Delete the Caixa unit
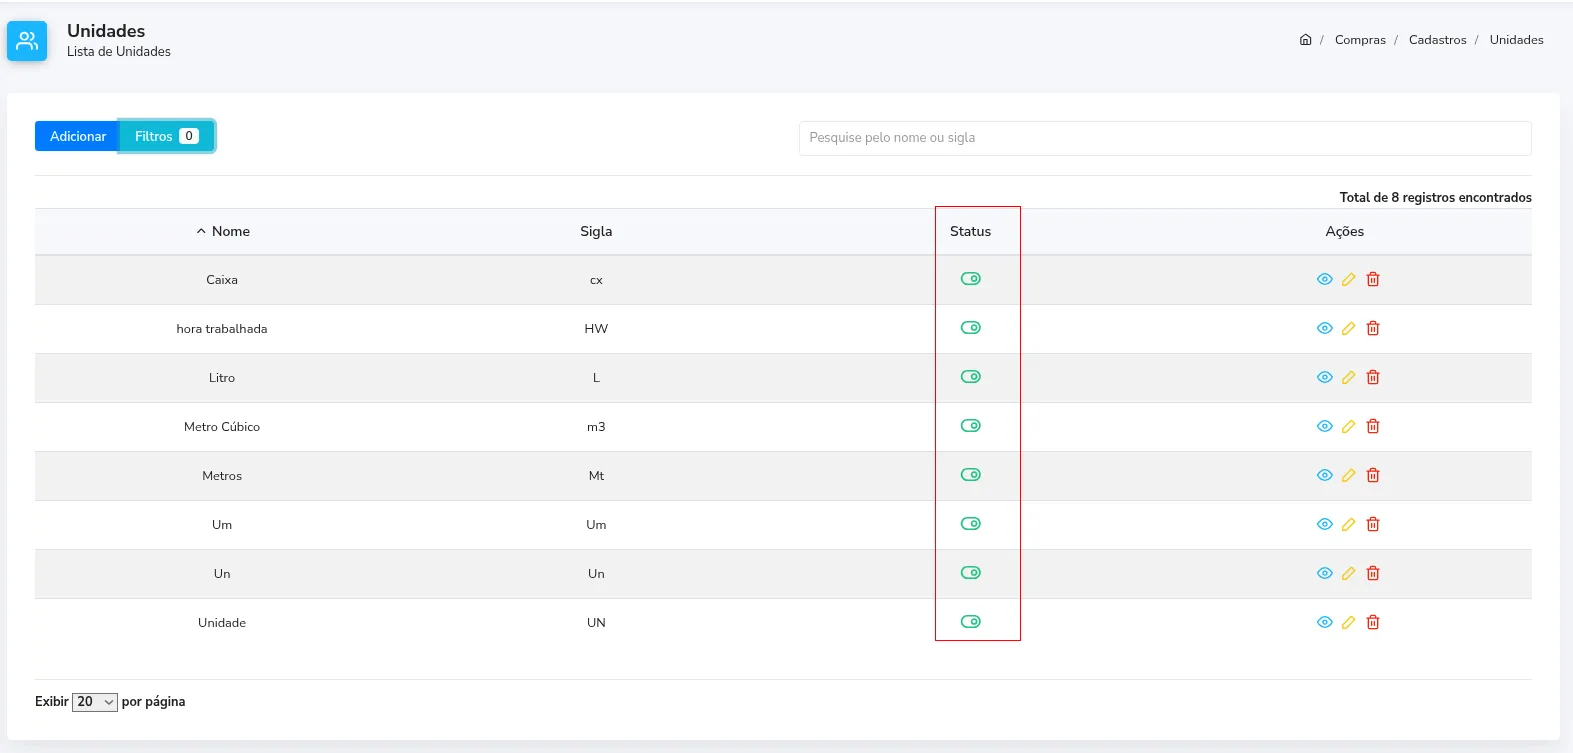Screen dimensions: 1573x753 click(x=1373, y=280)
